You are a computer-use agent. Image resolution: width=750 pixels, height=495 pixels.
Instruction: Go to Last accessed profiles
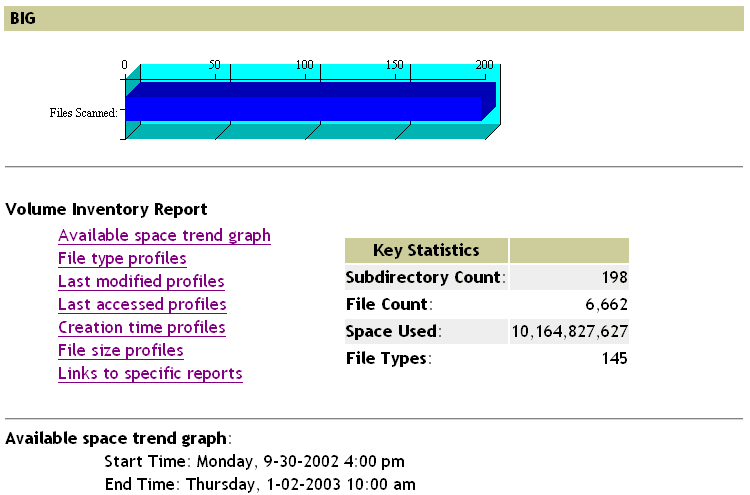(x=142, y=305)
